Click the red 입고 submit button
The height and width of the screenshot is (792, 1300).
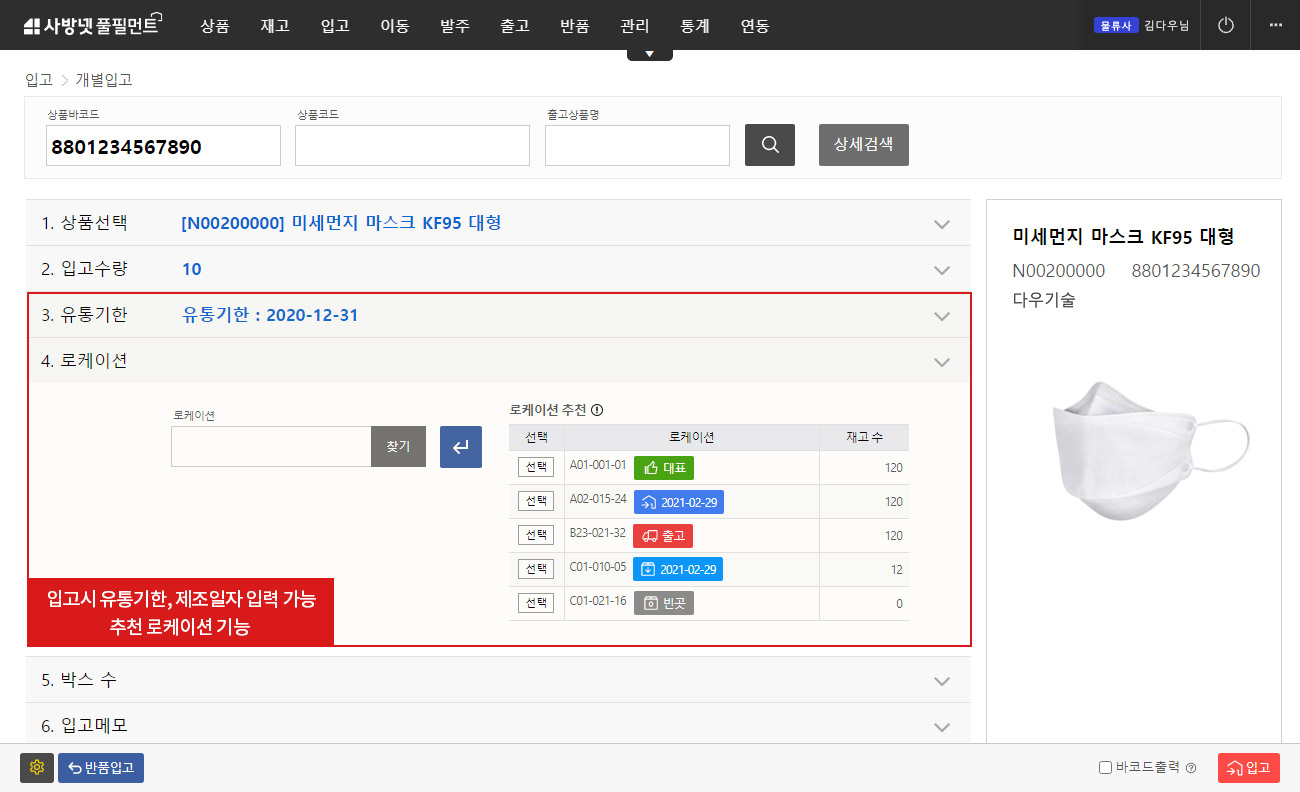click(1248, 768)
